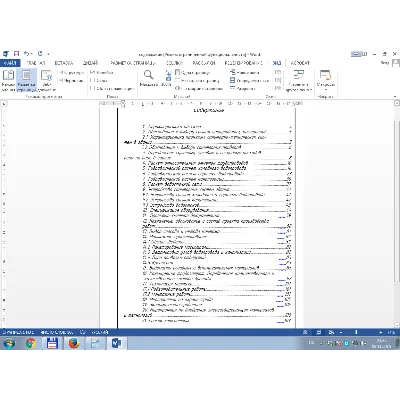
Task: Open Windows Start menu
Action: 9,343
